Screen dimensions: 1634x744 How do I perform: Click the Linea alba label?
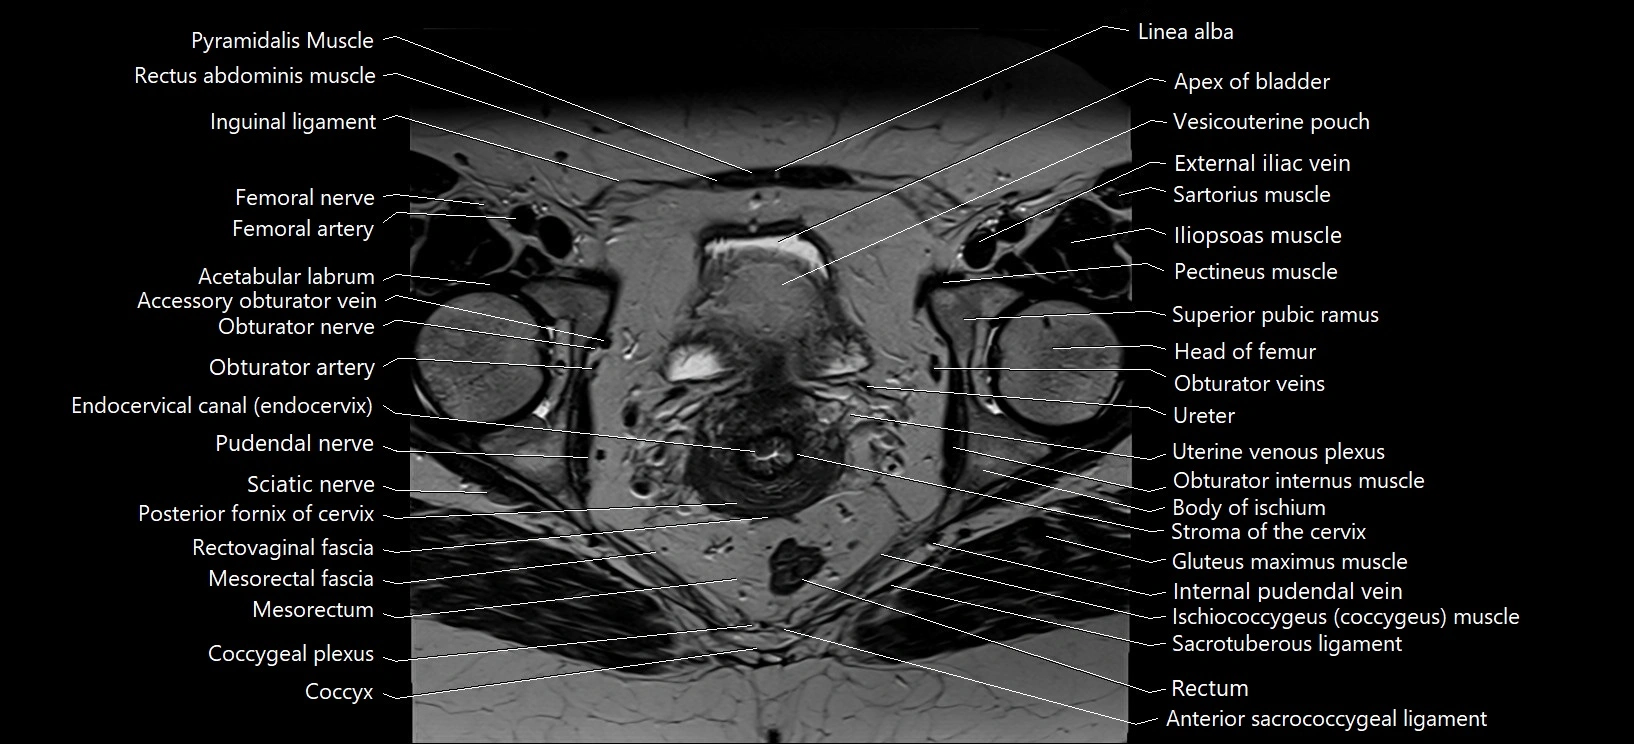(1186, 32)
